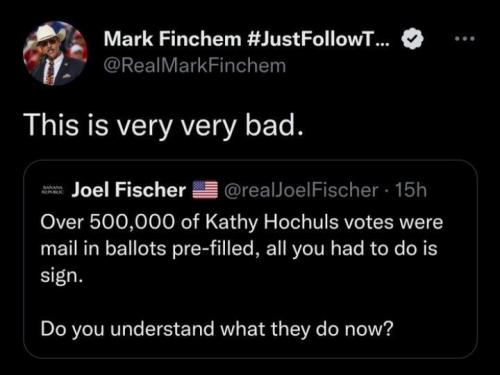The width and height of the screenshot is (500, 375).
Task: Click the "This is very very bad." text
Action: click(165, 125)
